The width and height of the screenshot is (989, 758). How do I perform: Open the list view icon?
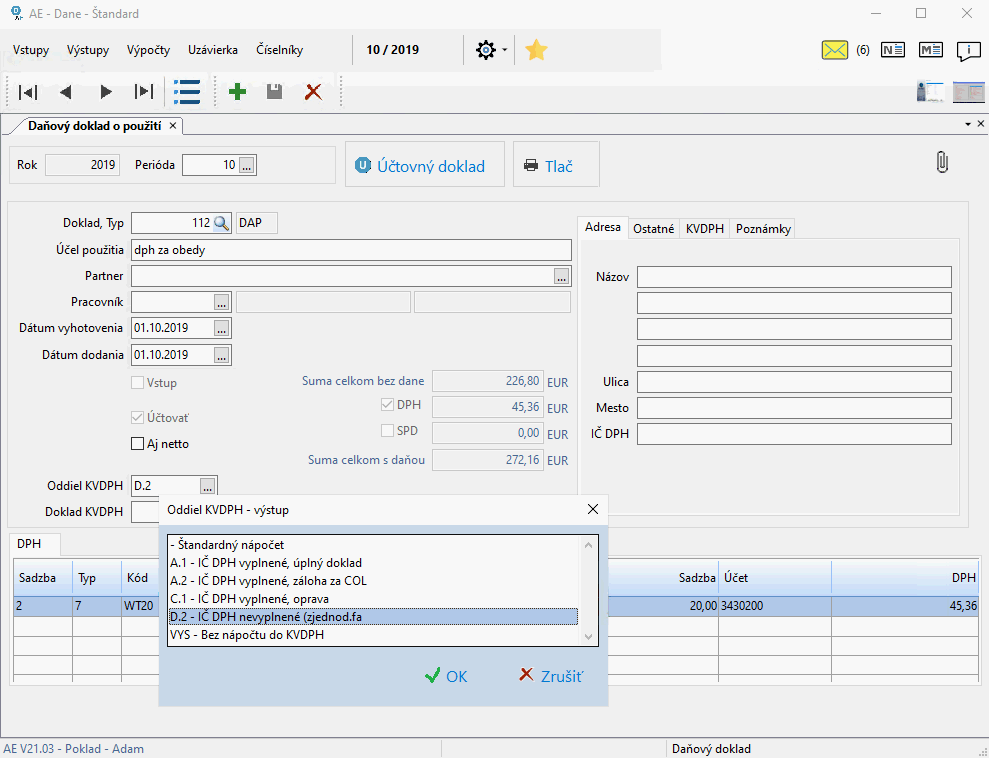coord(187,92)
